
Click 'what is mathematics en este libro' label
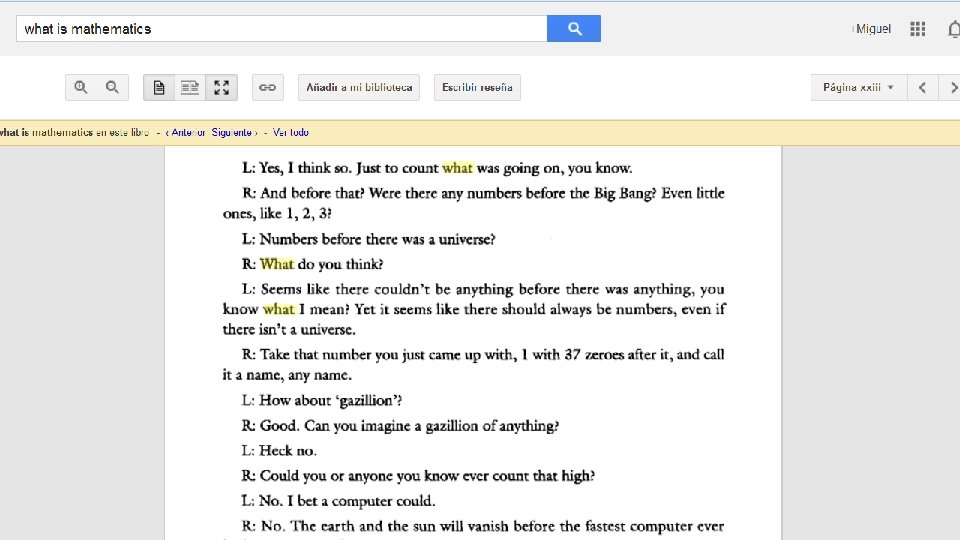[x=74, y=132]
